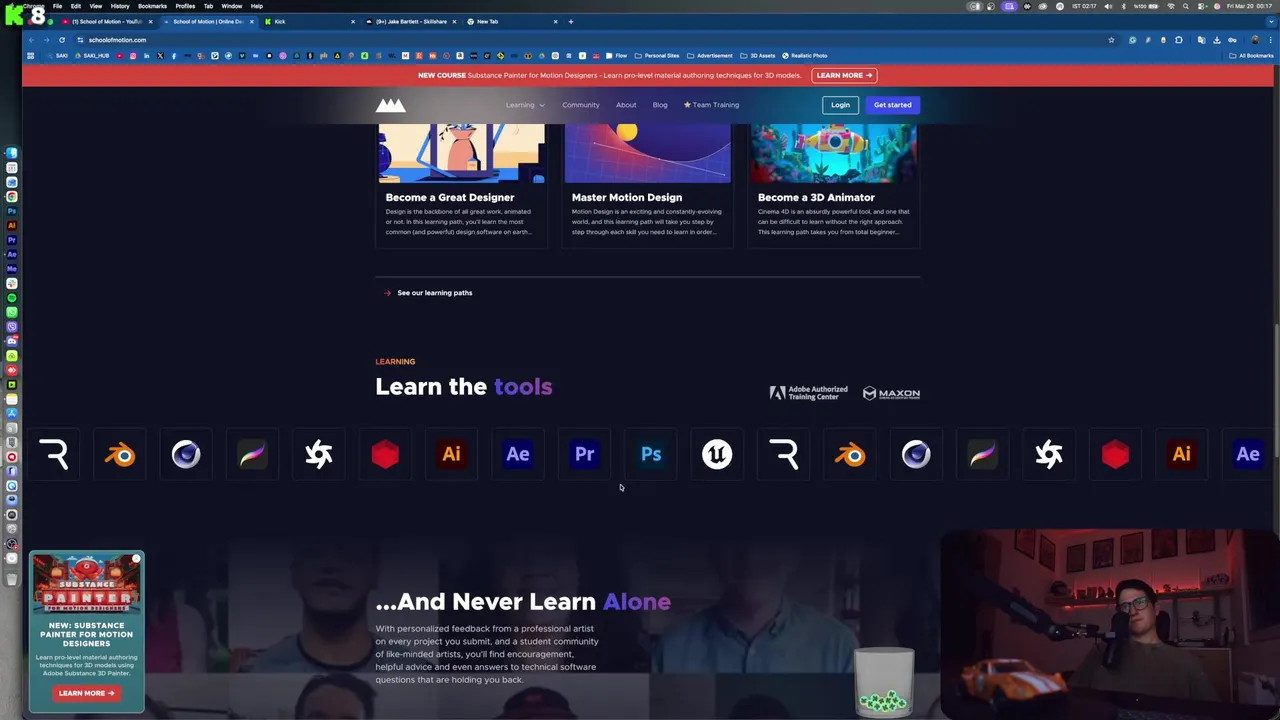Switch to the New Tab tab
Viewport: 1280px width, 720px height.
pos(513,21)
